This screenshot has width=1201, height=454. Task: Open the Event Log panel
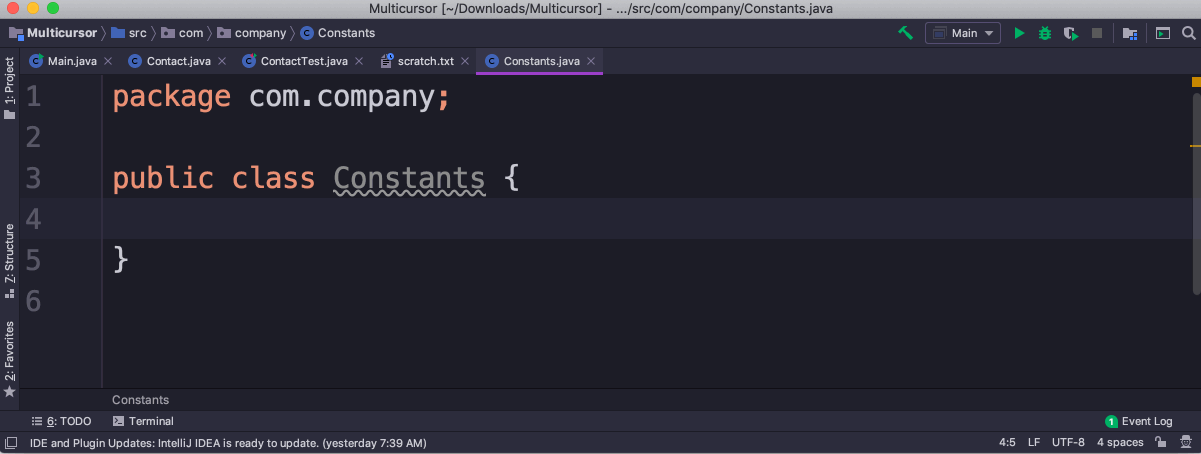click(1139, 421)
